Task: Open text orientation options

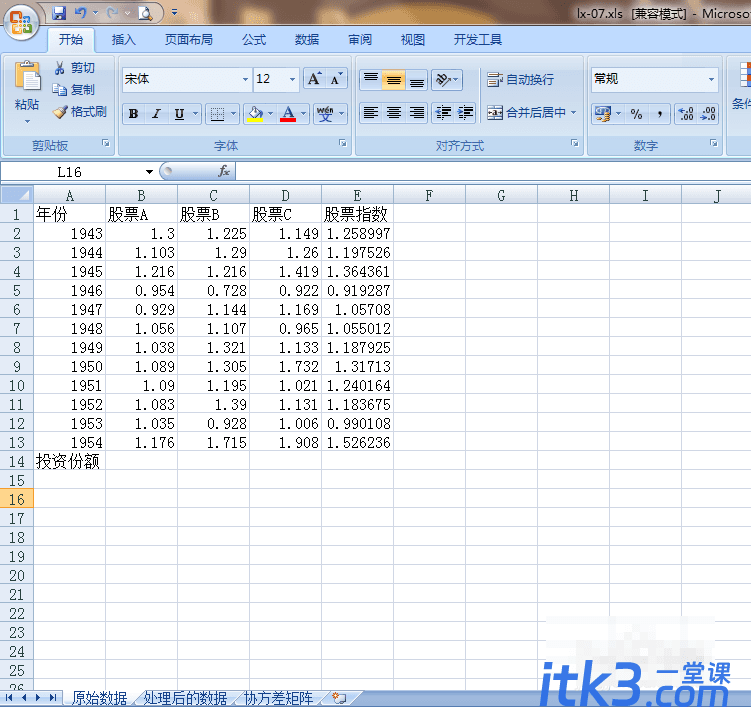Action: click(x=447, y=80)
